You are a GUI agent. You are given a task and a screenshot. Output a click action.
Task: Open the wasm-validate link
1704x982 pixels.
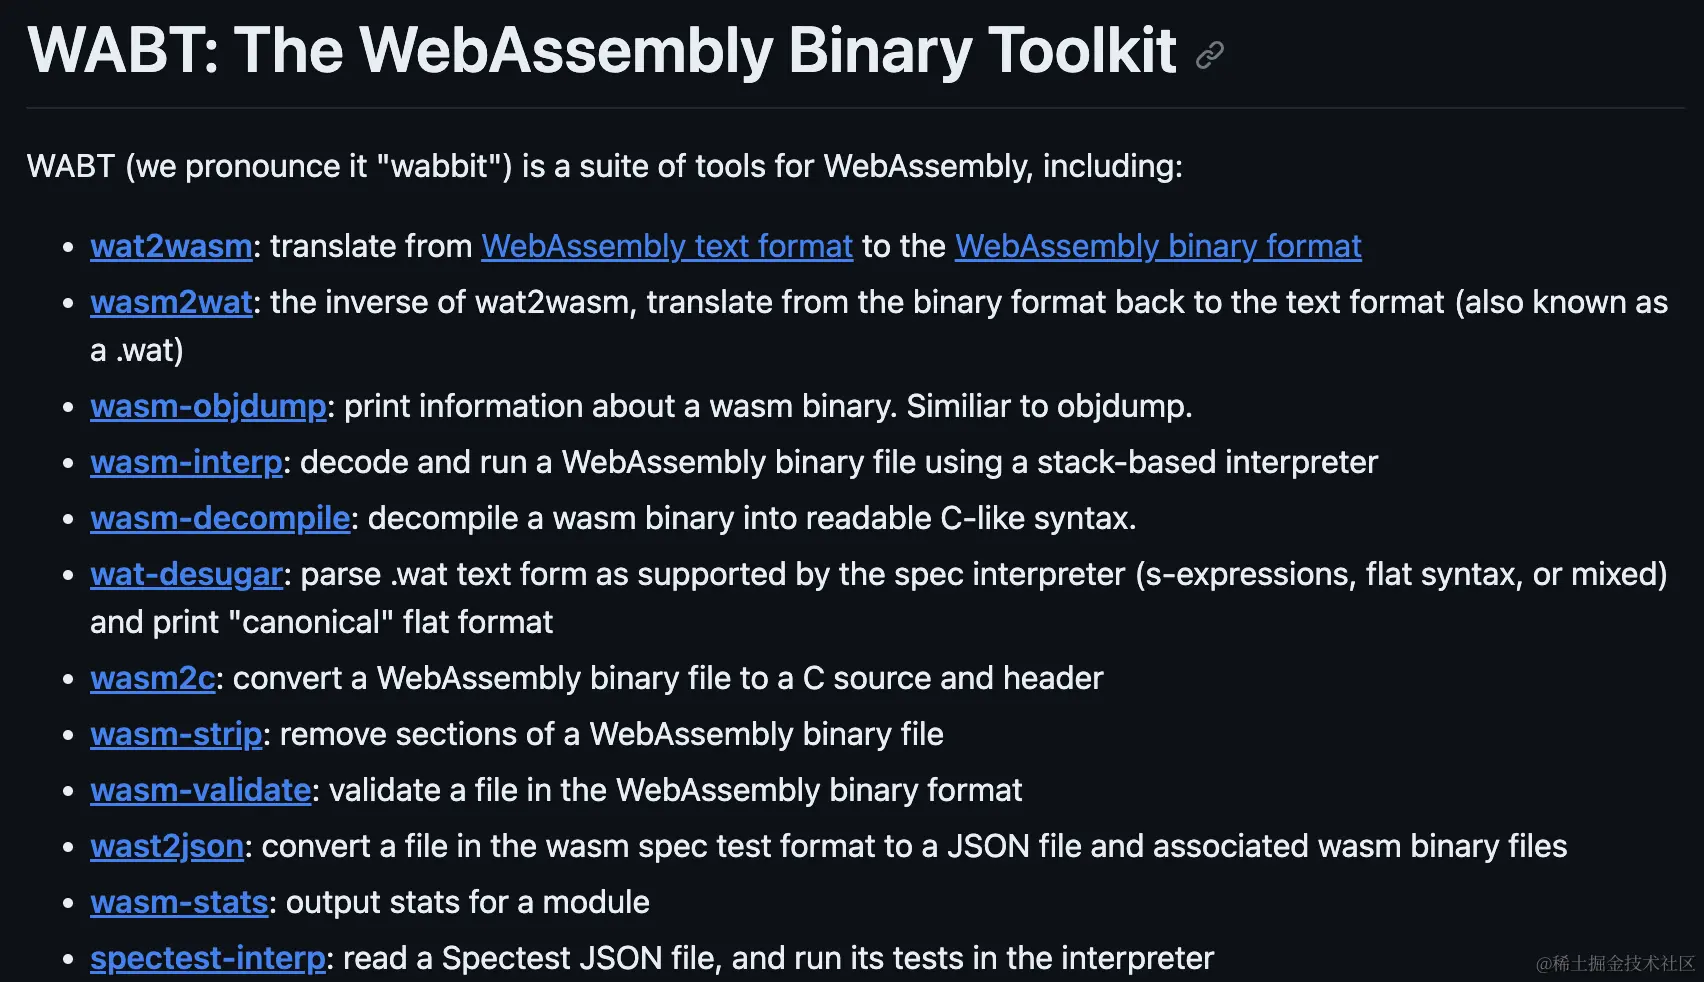[x=200, y=790]
